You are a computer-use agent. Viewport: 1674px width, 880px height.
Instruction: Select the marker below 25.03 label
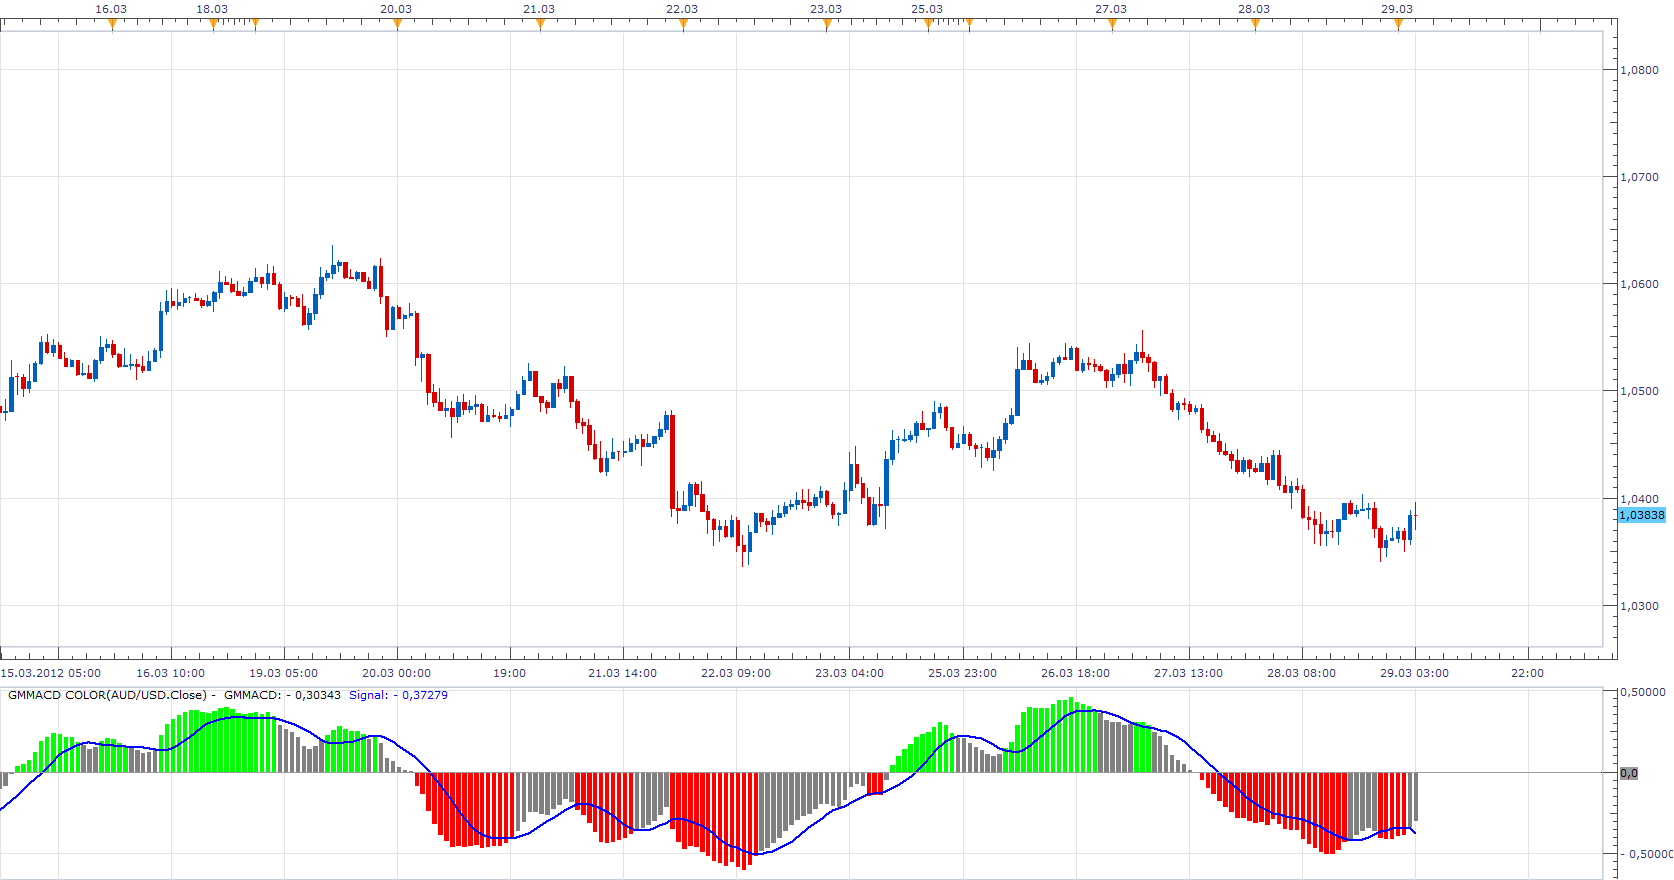coord(928,24)
